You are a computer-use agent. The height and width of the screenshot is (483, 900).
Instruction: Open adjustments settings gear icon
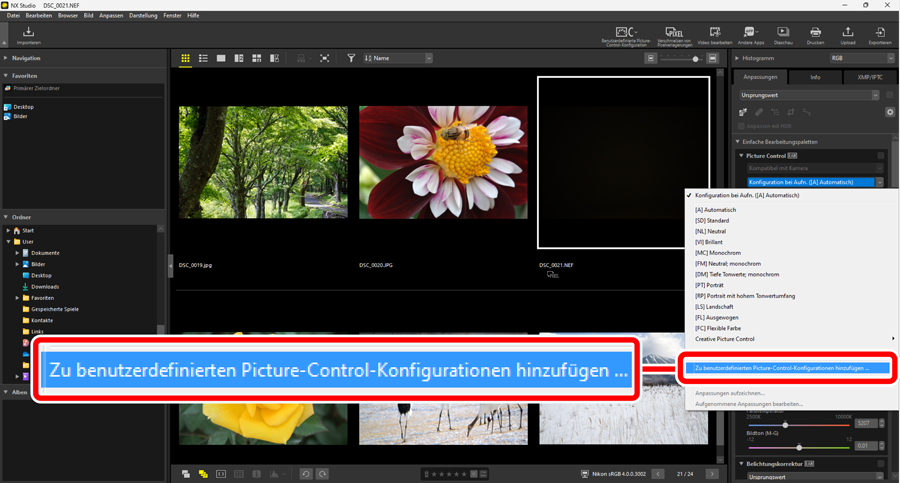889,112
